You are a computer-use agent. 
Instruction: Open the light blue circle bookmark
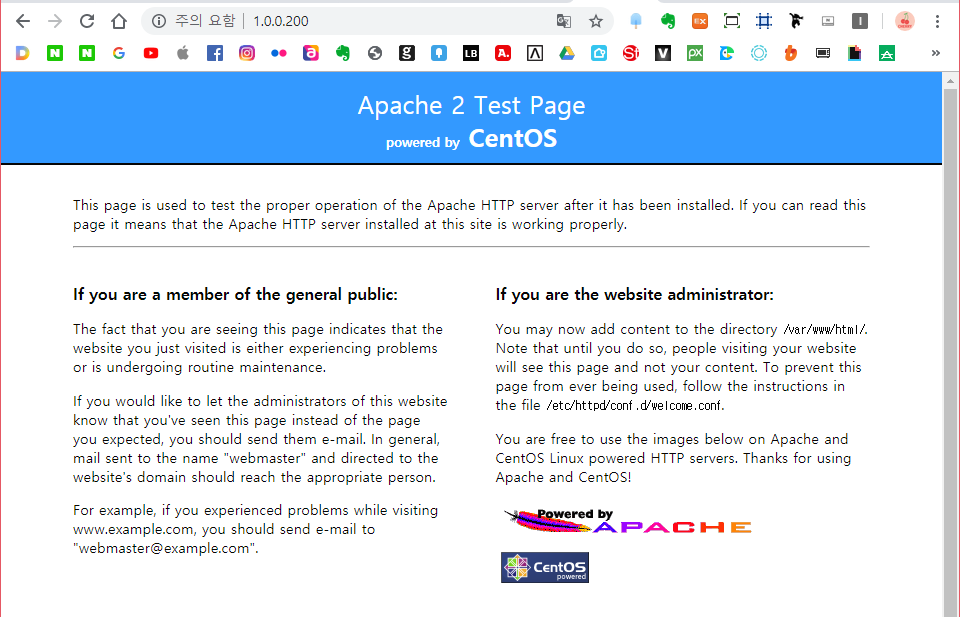(x=759, y=53)
